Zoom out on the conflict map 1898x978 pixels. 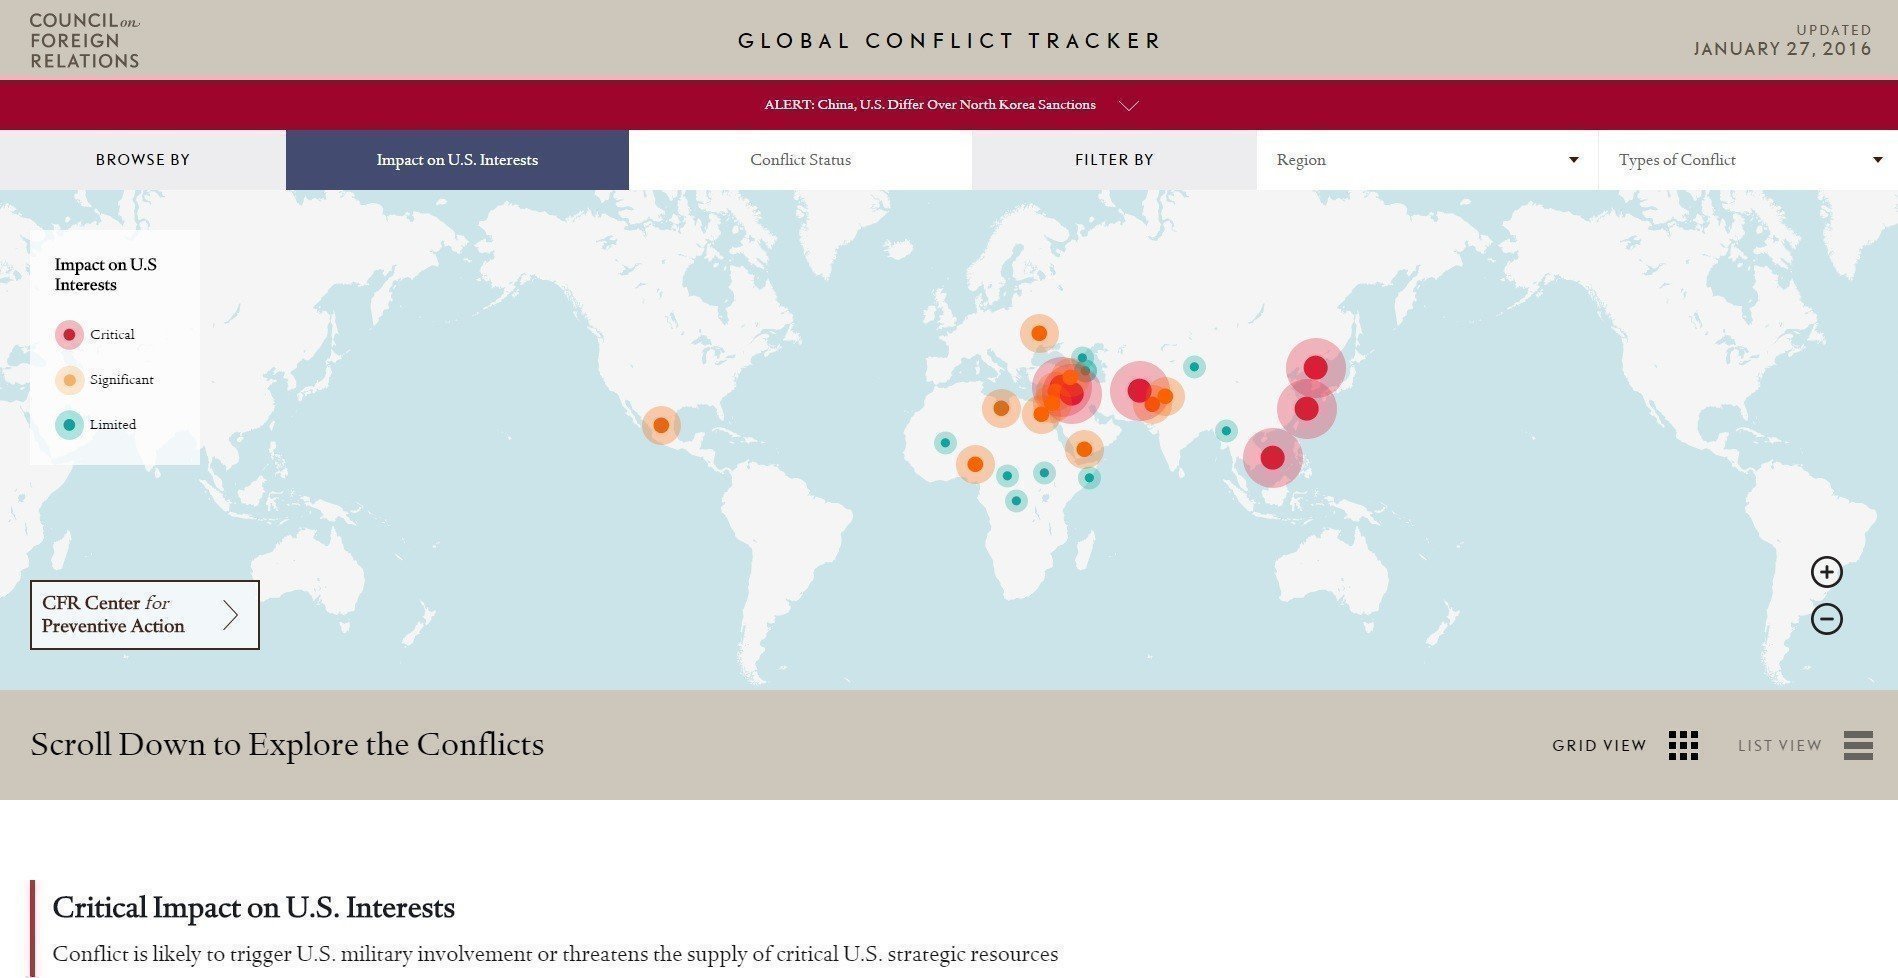coord(1826,619)
